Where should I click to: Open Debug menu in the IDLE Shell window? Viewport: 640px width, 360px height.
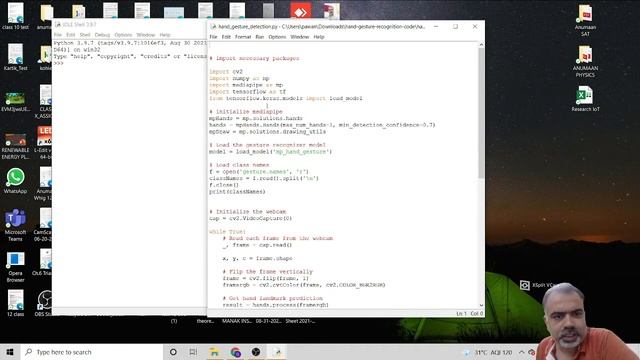click(102, 35)
